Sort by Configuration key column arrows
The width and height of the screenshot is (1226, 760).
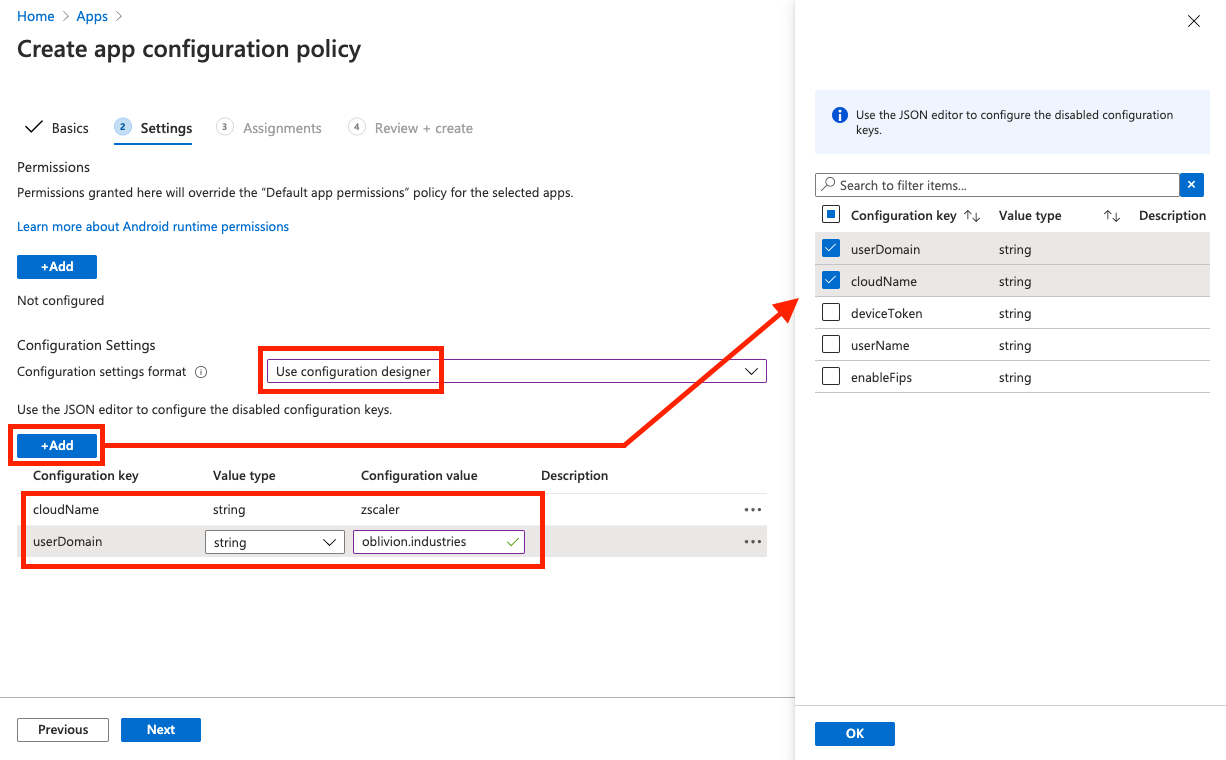971,216
